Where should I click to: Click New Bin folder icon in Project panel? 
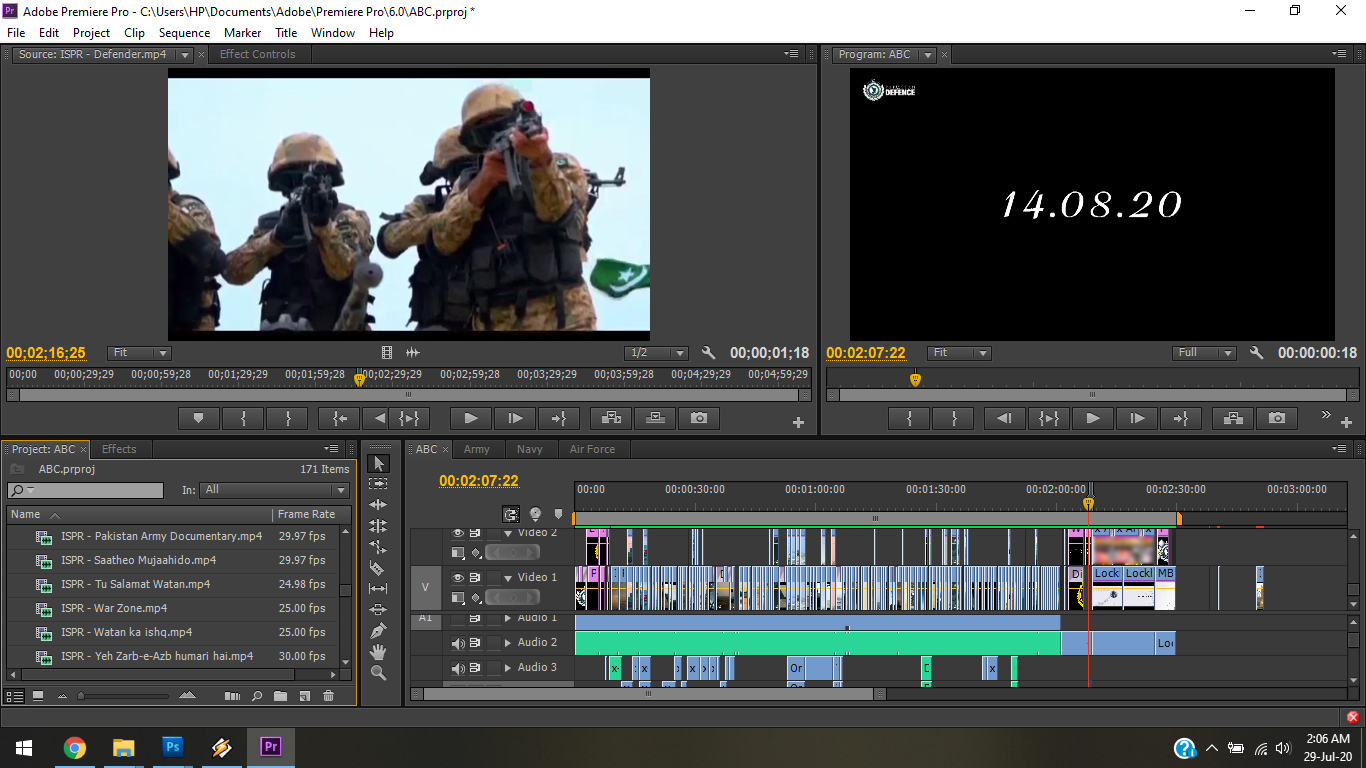point(280,696)
